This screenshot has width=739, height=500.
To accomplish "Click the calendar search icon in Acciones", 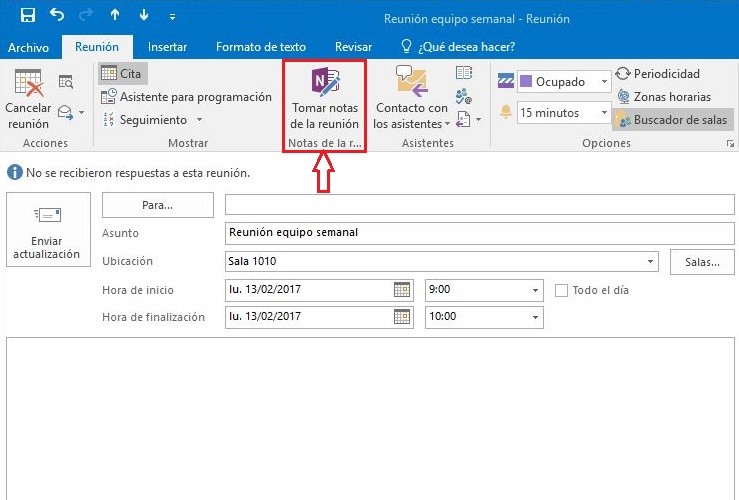I will tap(66, 82).
